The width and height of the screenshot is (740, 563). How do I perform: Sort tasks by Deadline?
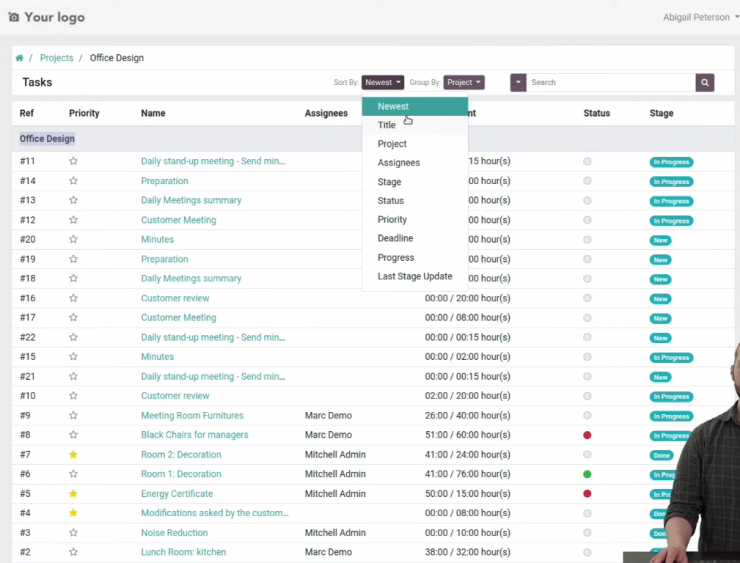pos(415,238)
